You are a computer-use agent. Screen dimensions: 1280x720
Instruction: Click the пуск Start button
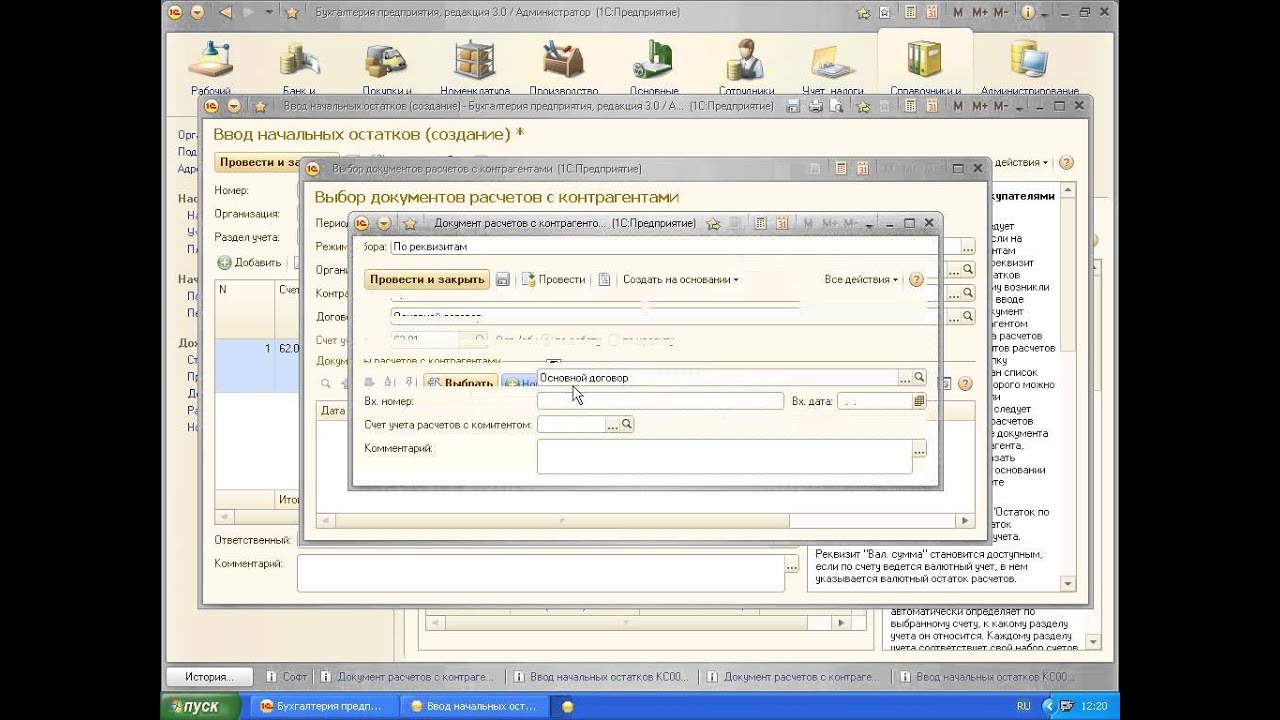200,706
